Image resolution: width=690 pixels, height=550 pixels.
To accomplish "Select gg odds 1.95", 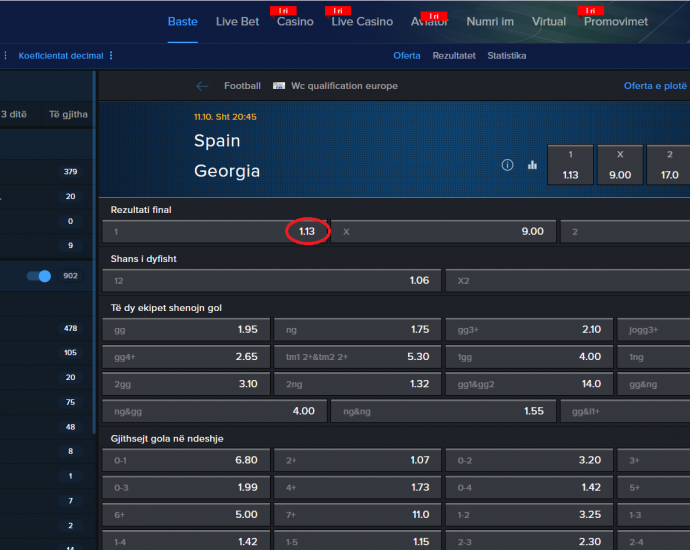I will [x=186, y=330].
